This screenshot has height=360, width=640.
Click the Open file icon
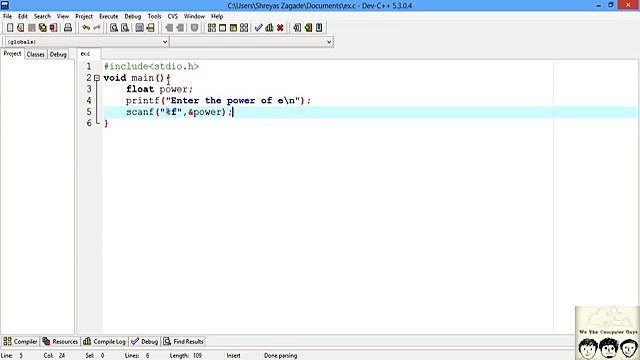pyautogui.click(x=20, y=28)
